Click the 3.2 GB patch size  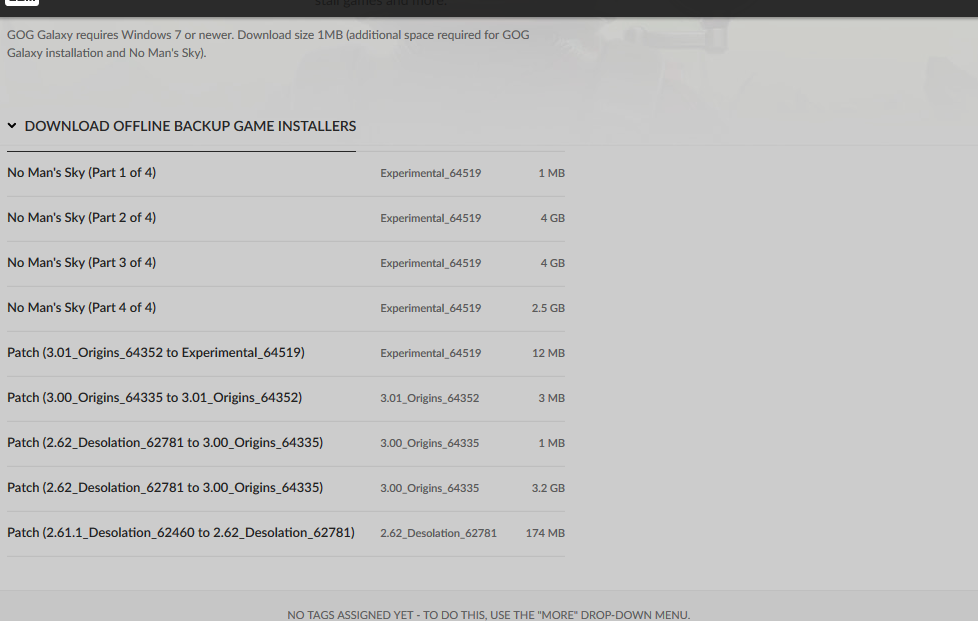tap(548, 488)
